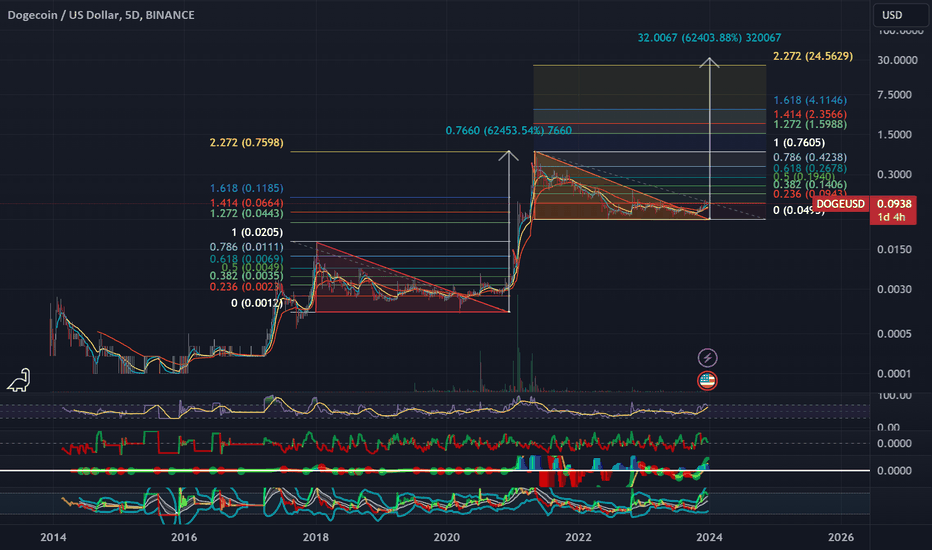Open the USD currency selector
This screenshot has height=550, width=932.
[900, 15]
